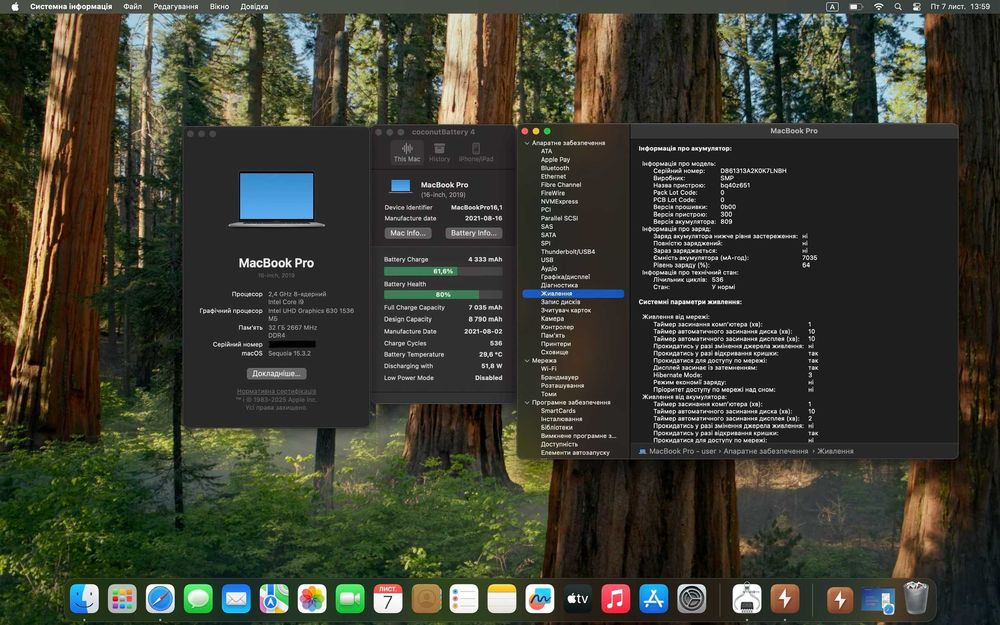Image resolution: width=1000 pixels, height=625 pixels.
Task: Launch Freeform from the Dock
Action: point(540,599)
